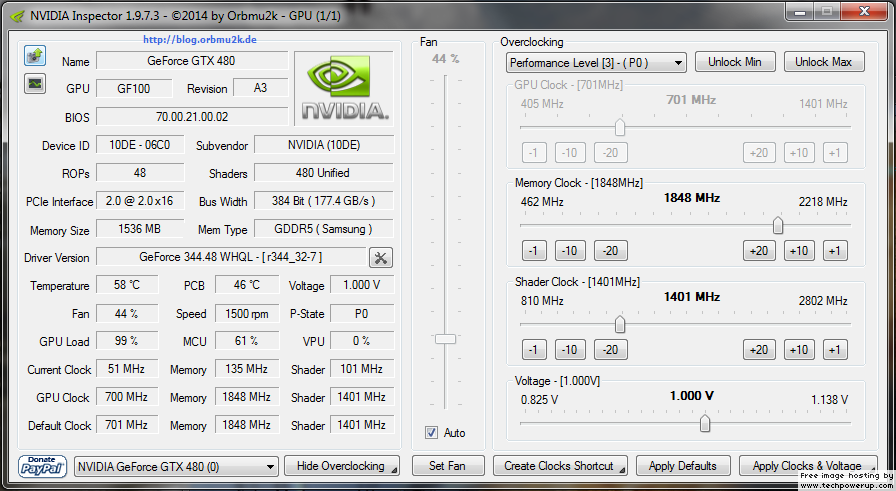Image resolution: width=896 pixels, height=491 pixels.
Task: Increase Shader Clock by 1 MHz
Action: point(835,349)
